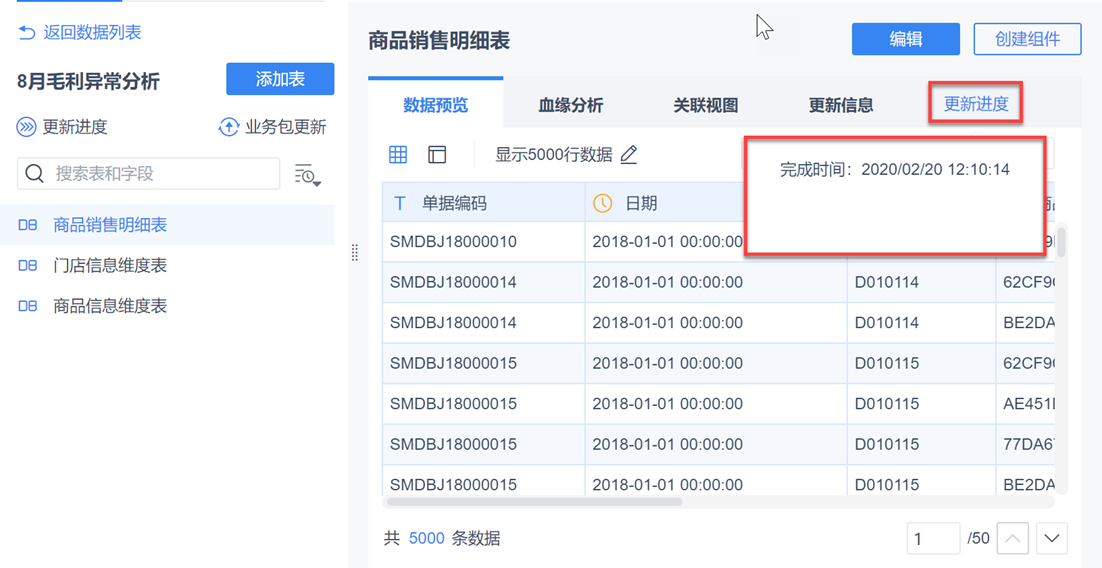Click the blue 编辑 button
This screenshot has width=1102, height=568.
point(906,39)
